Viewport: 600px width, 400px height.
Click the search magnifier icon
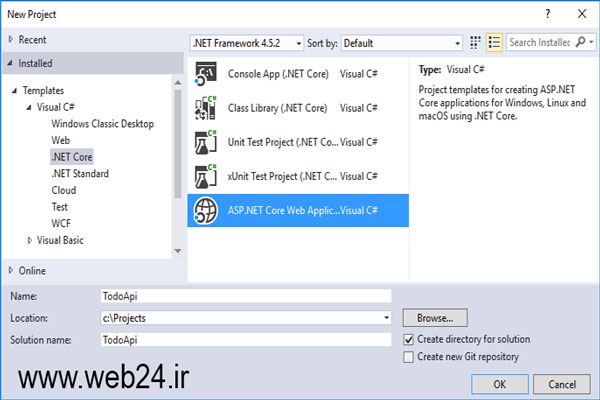pyautogui.click(x=580, y=42)
